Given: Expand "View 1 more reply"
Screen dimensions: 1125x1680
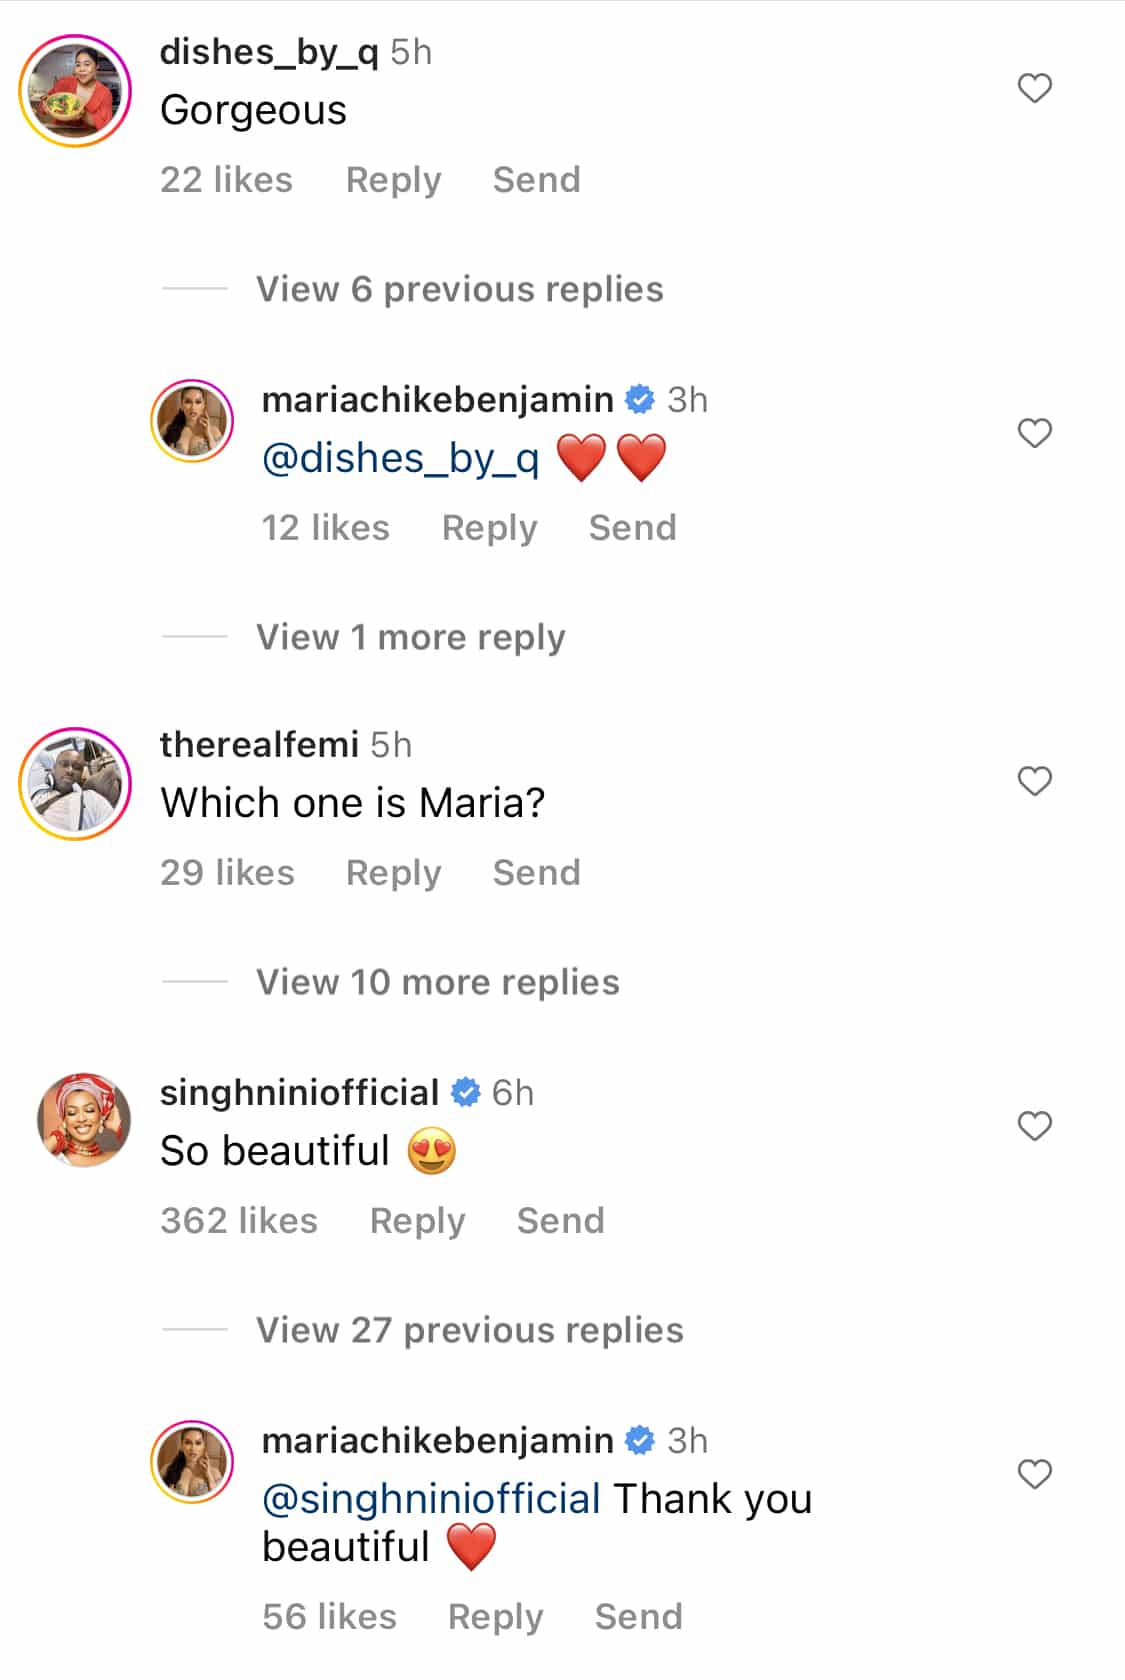Looking at the screenshot, I should point(410,637).
